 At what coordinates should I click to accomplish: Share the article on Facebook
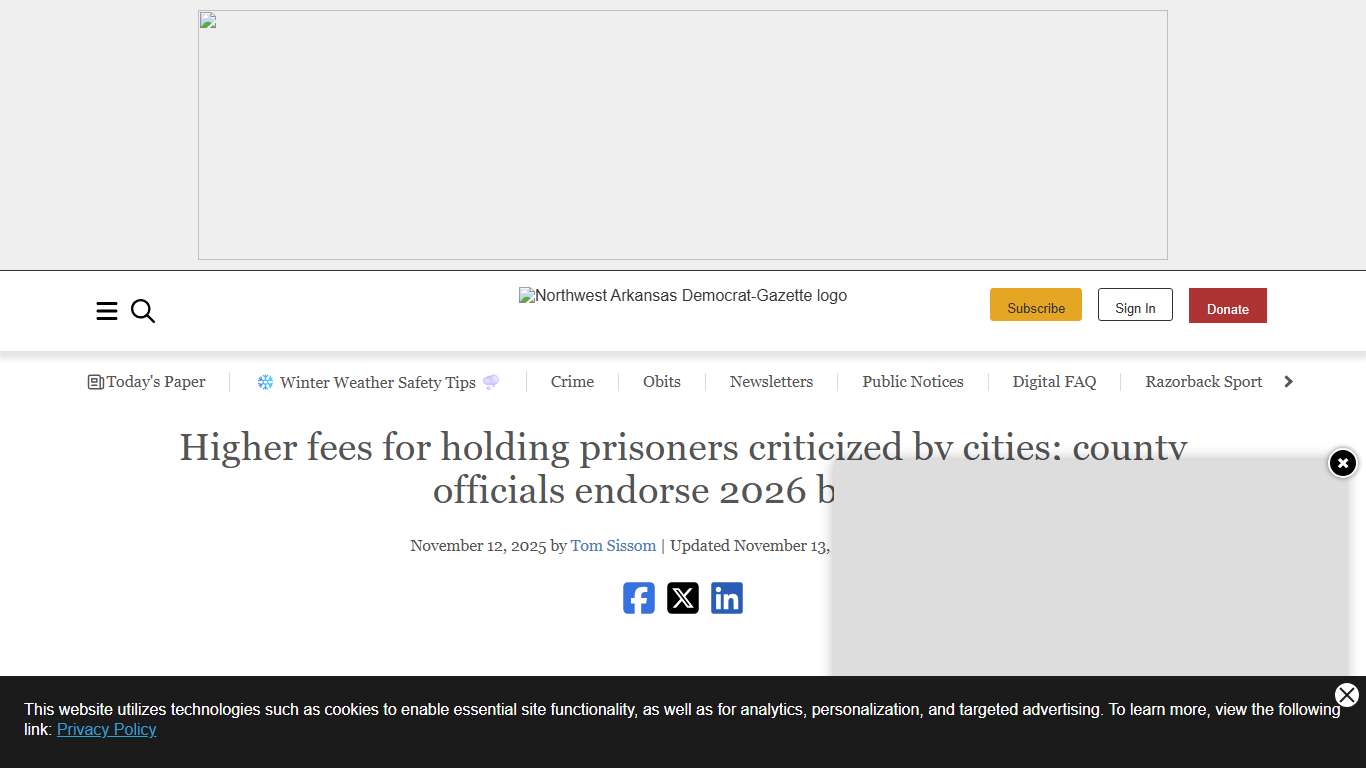639,597
